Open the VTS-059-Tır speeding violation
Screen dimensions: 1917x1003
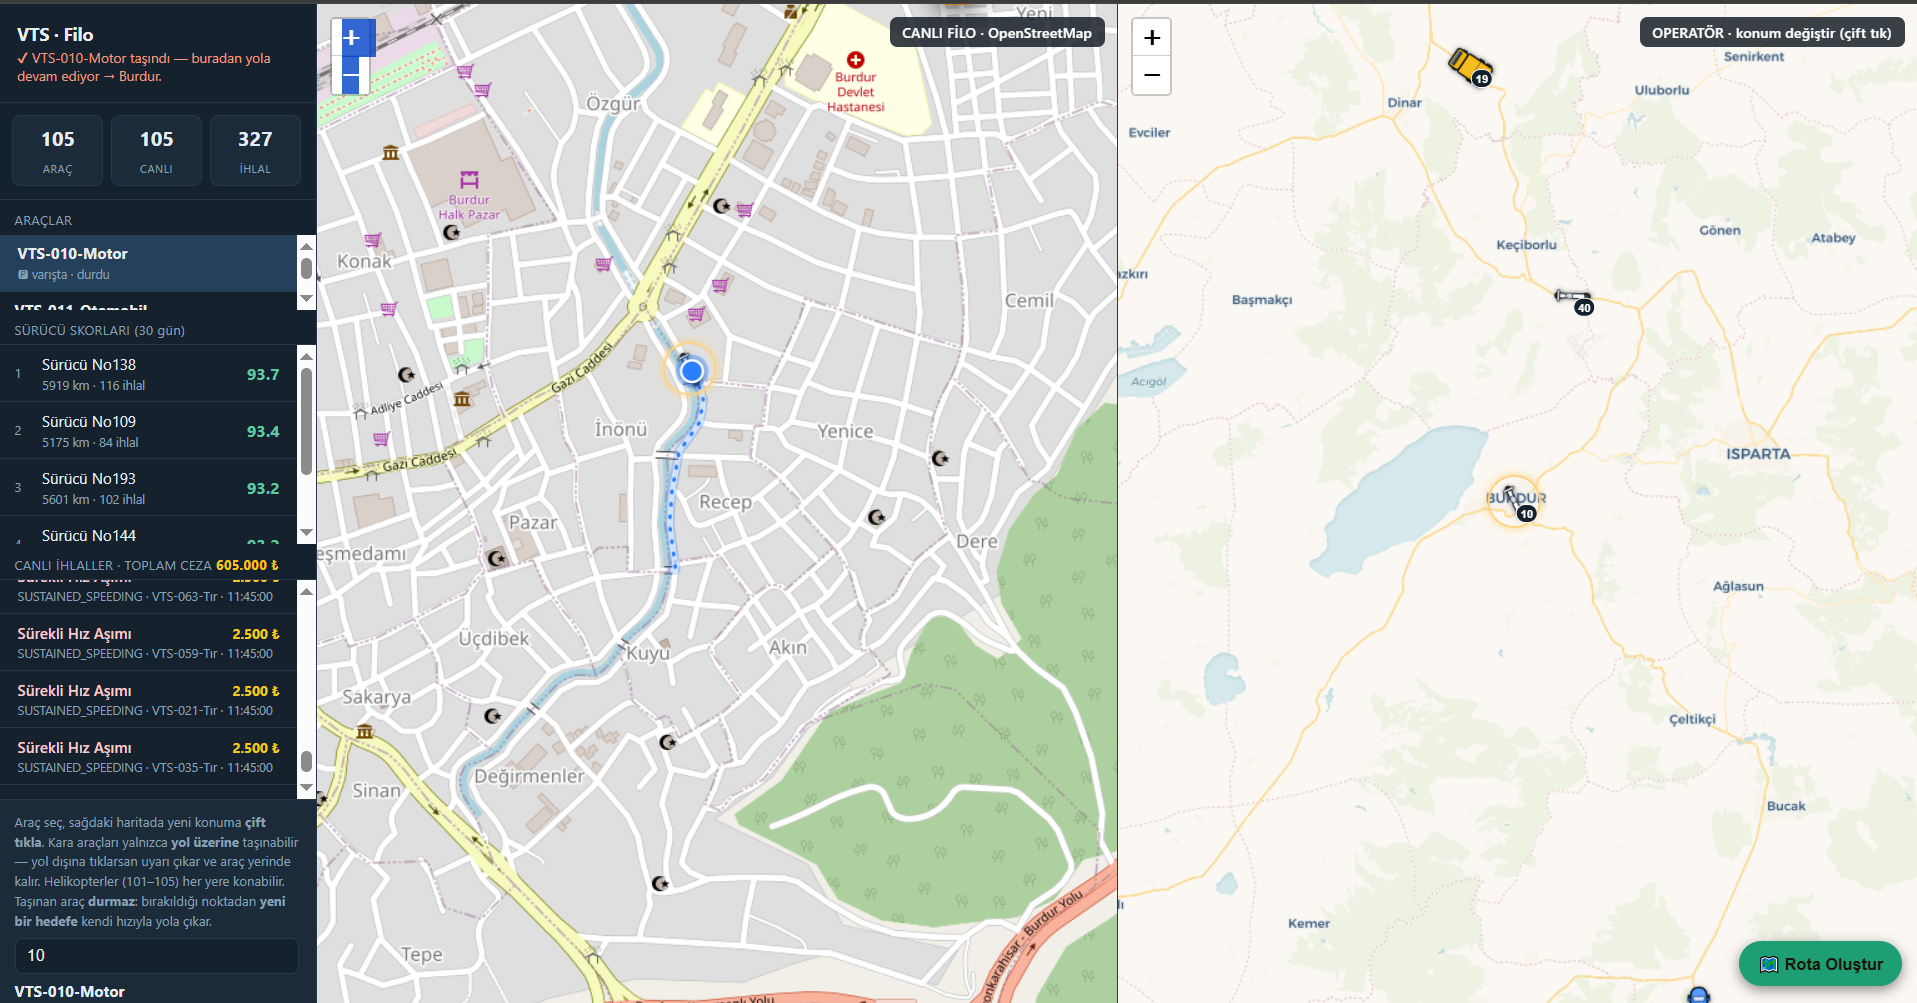coord(148,642)
